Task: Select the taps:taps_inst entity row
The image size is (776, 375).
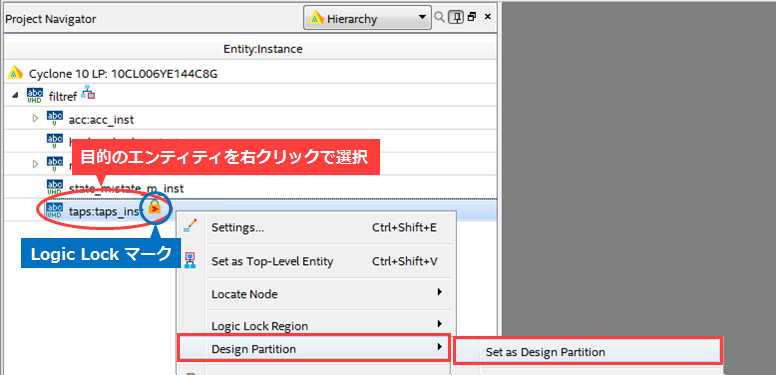Action: (249, 210)
